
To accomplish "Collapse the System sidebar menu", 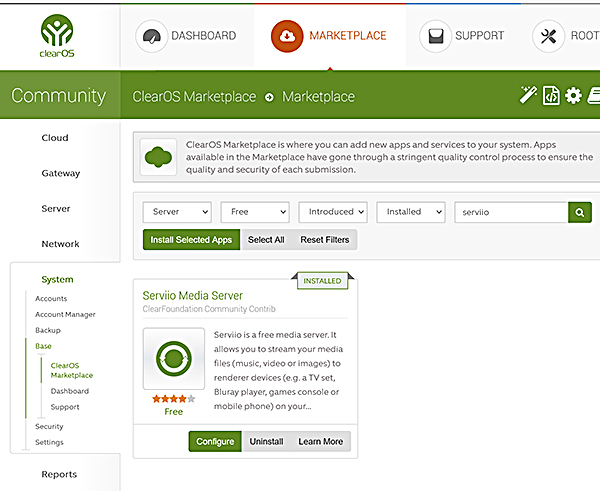I will (57, 279).
